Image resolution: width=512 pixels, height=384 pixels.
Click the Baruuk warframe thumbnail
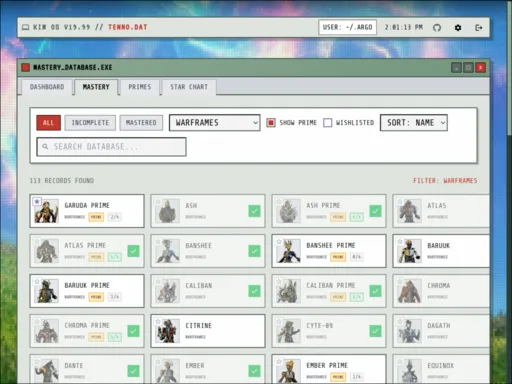[410, 251]
